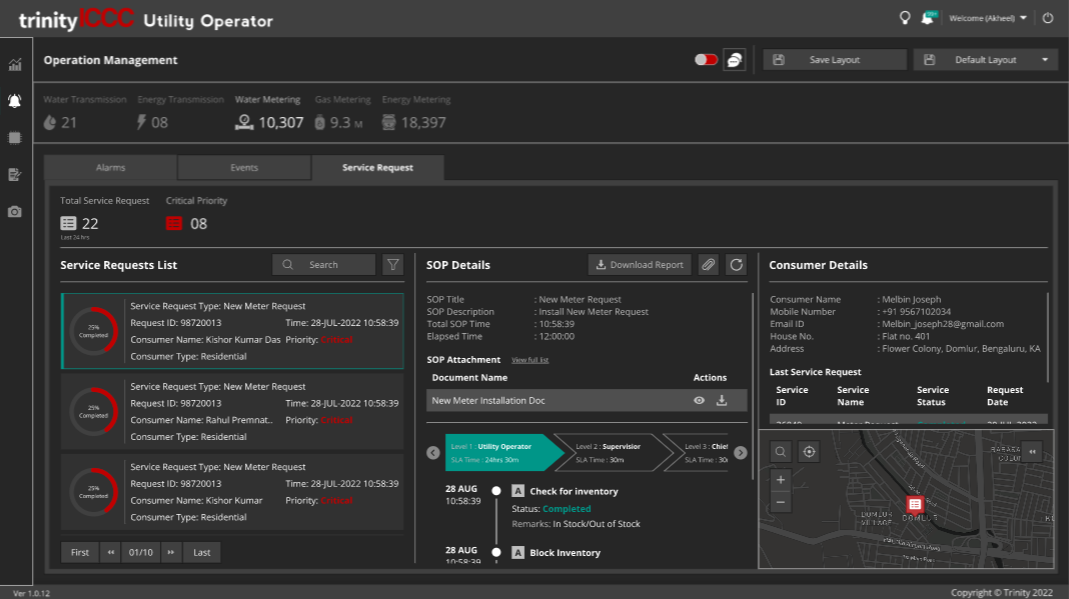Show next SOP level arrow
Viewport: 1069px width, 599px height.
click(x=740, y=452)
